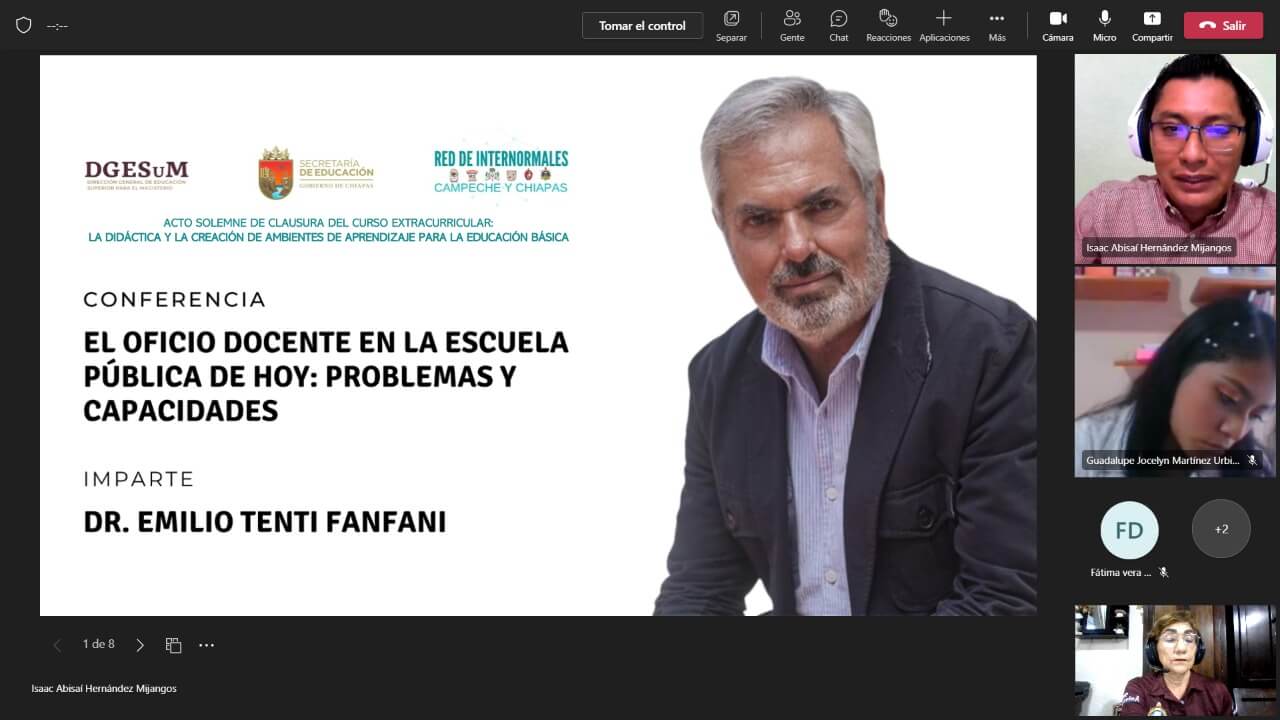Select Isaac Abisaí Hernández Mijangos video tile
Viewport: 1280px width, 720px height.
1175,158
